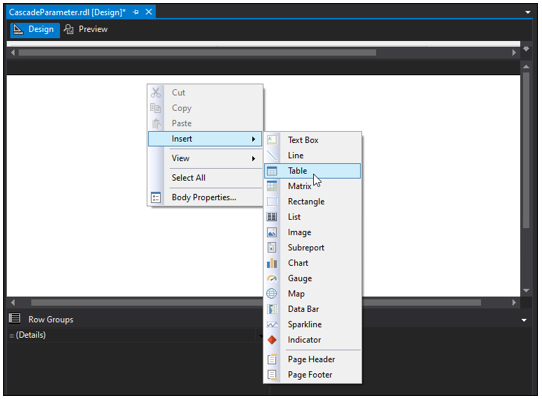Image resolution: width=542 pixels, height=399 pixels.
Task: Click the red Indicator diamond icon
Action: 272,340
